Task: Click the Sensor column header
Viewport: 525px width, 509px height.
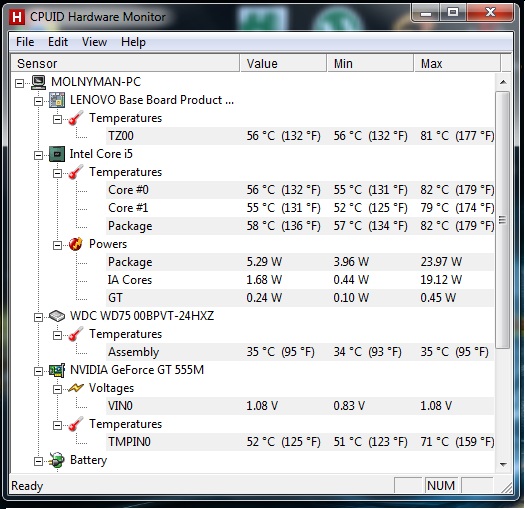Action: 125,63
